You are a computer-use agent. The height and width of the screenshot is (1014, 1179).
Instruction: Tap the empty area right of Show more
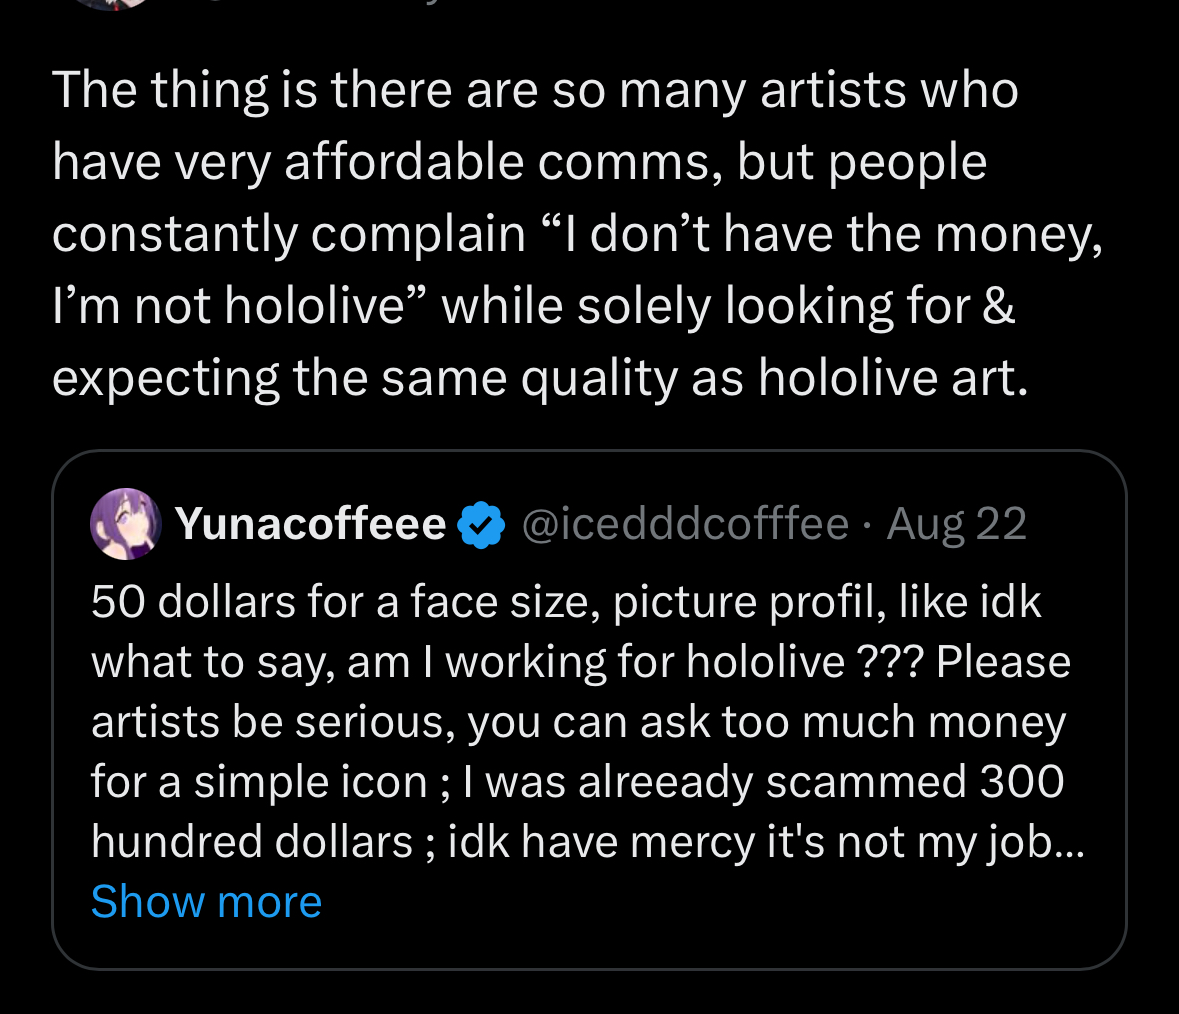point(700,902)
